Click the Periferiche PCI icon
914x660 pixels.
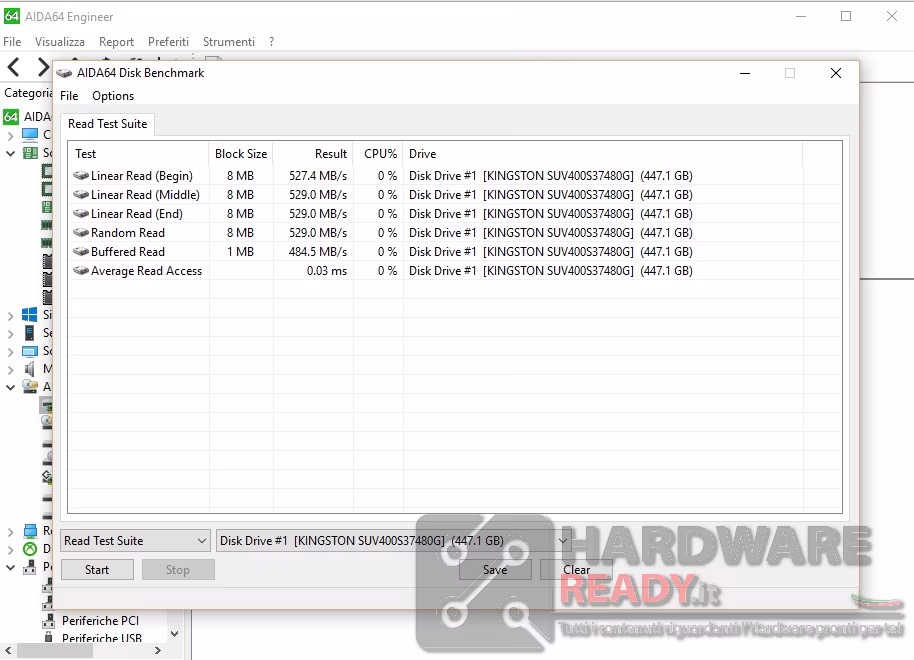click(x=48, y=622)
